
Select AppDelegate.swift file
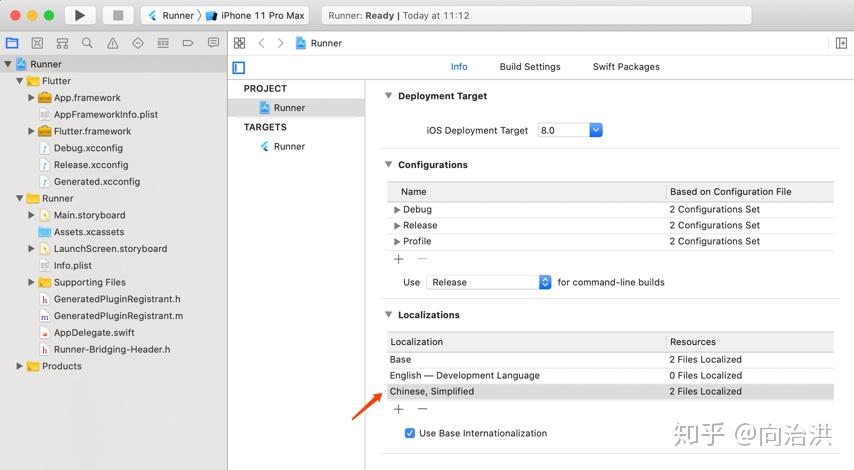[x=94, y=333]
